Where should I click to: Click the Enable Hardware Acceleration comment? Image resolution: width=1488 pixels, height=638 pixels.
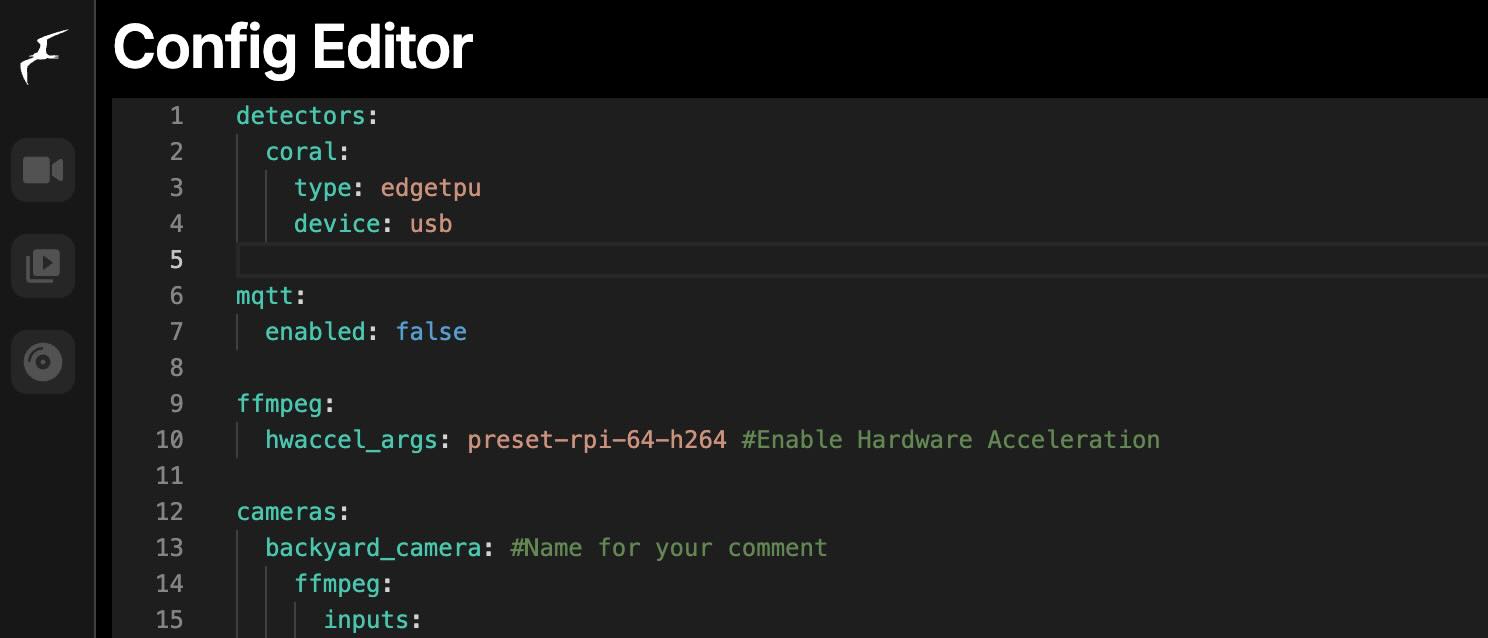click(x=951, y=440)
